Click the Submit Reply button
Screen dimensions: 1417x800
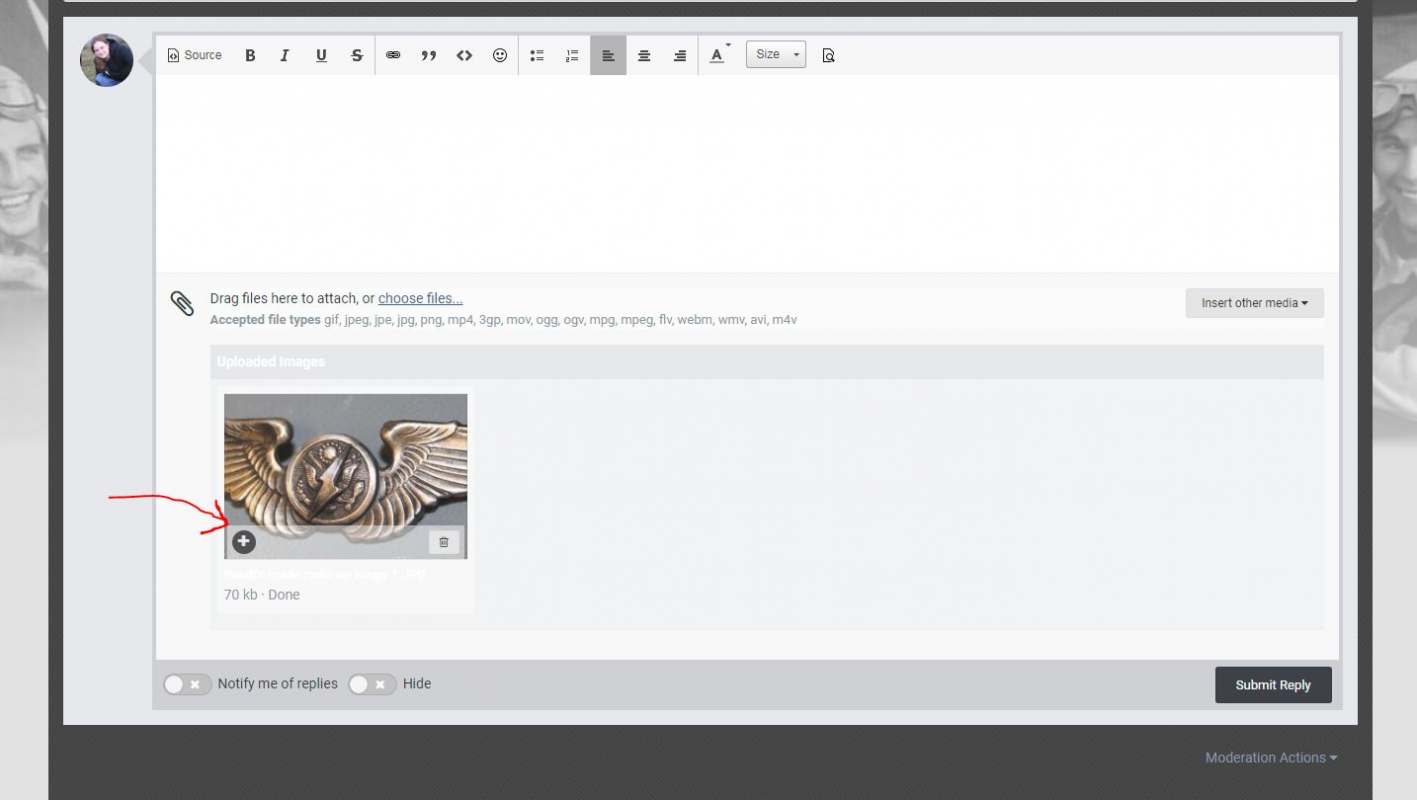(1272, 684)
